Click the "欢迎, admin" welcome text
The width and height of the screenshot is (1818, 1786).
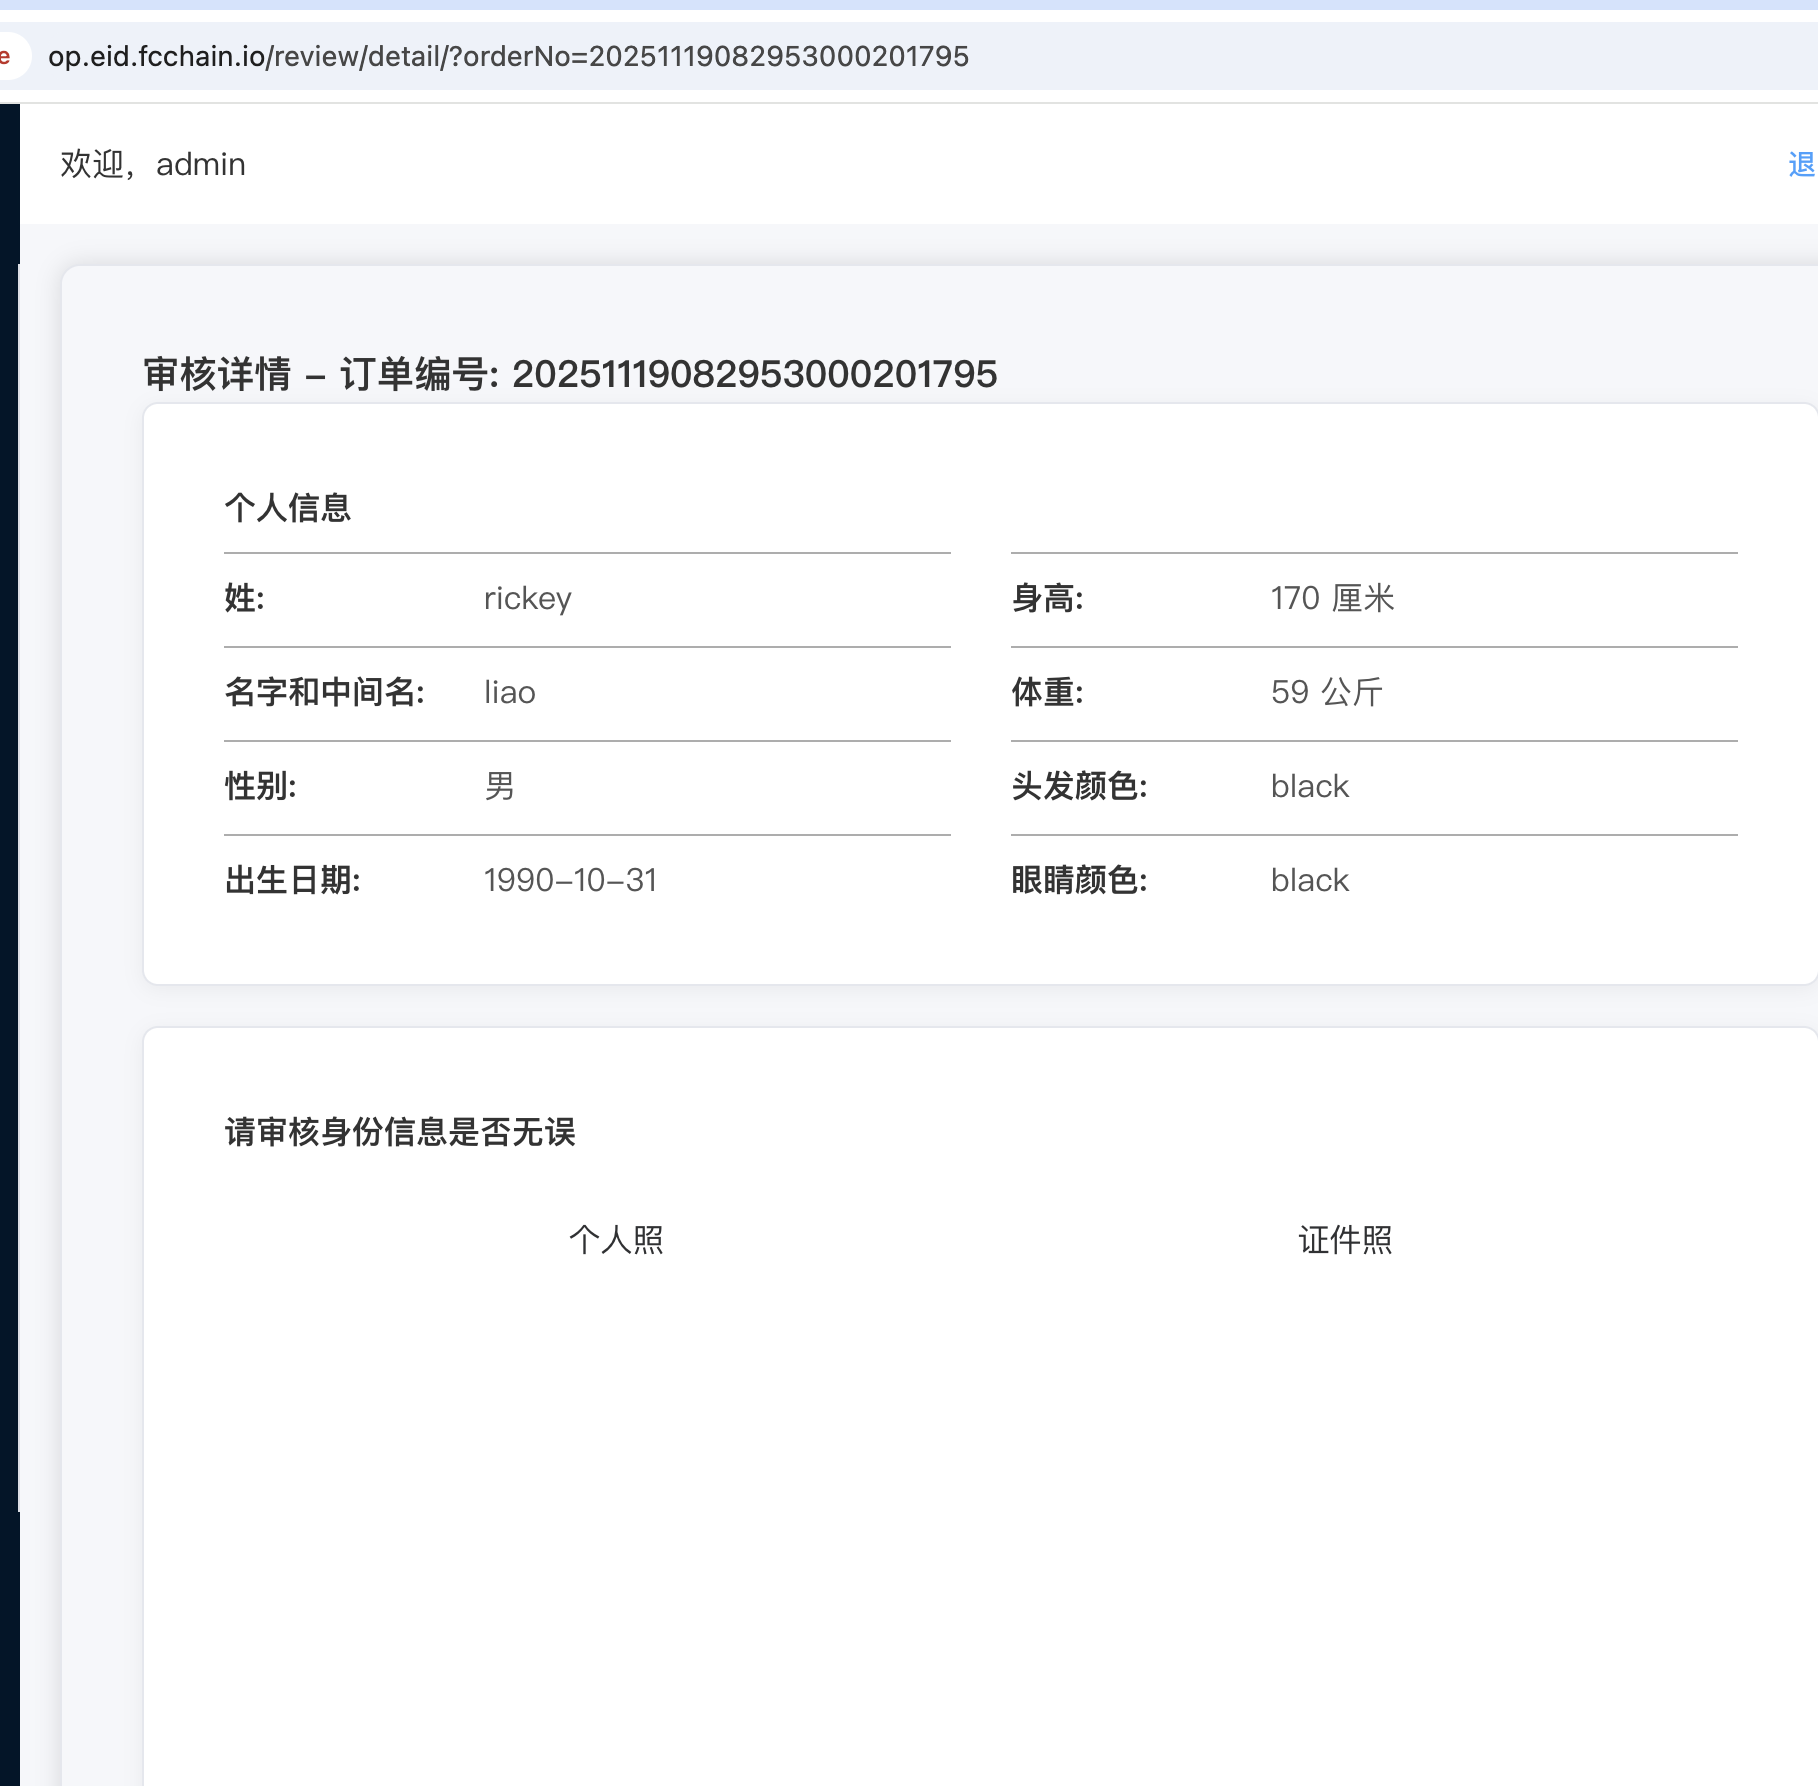(x=153, y=164)
